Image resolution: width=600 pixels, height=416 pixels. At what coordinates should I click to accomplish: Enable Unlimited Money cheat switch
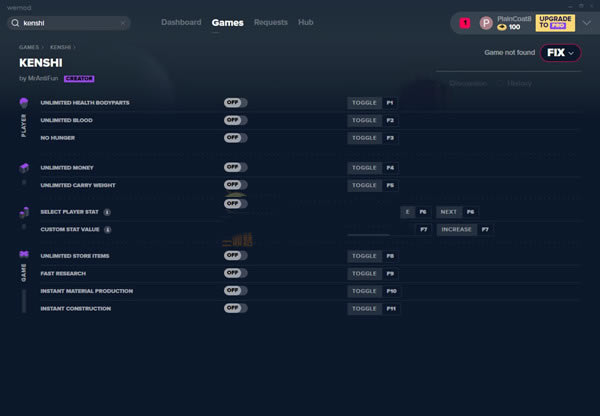point(236,167)
